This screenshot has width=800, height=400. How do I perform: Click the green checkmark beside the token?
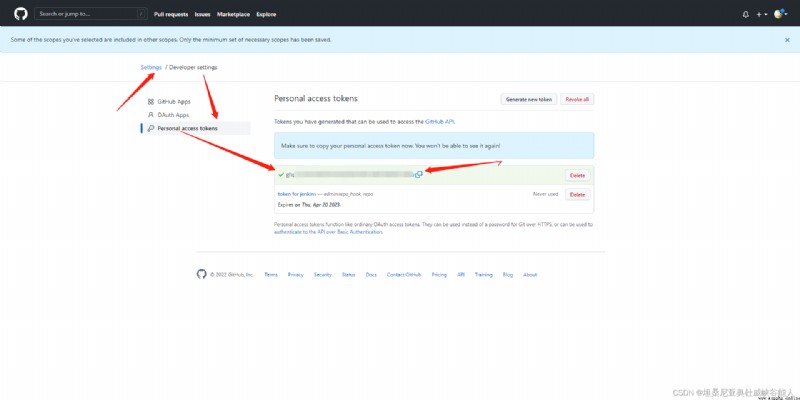[281, 174]
